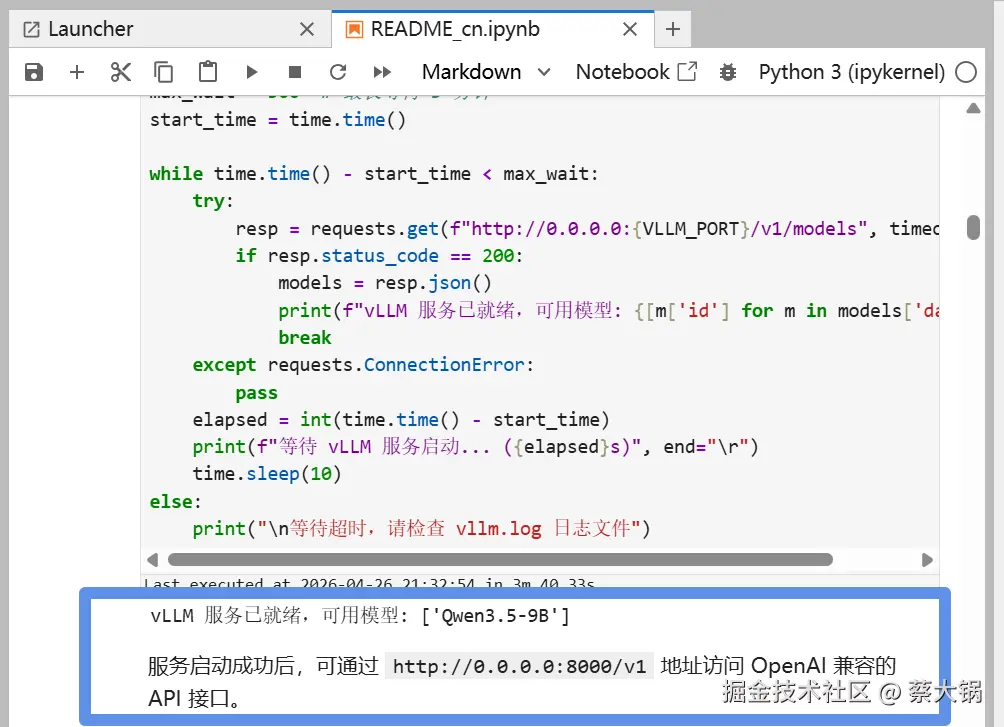Click the scroll up arrow of notebook
Viewport: 1004px width, 727px height.
pyautogui.click(x=973, y=108)
